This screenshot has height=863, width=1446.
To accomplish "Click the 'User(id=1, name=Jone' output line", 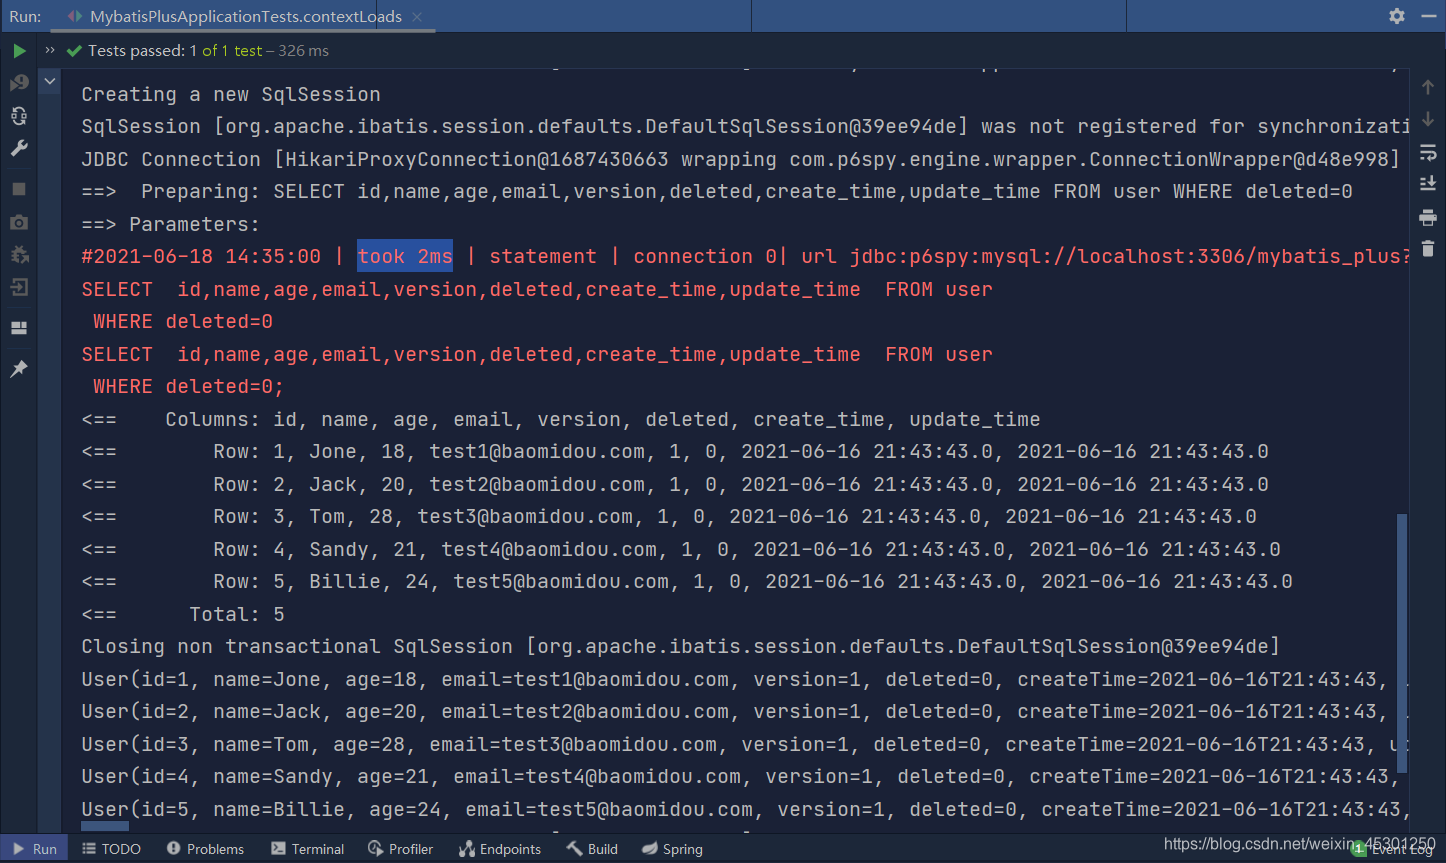I will click(745, 680).
